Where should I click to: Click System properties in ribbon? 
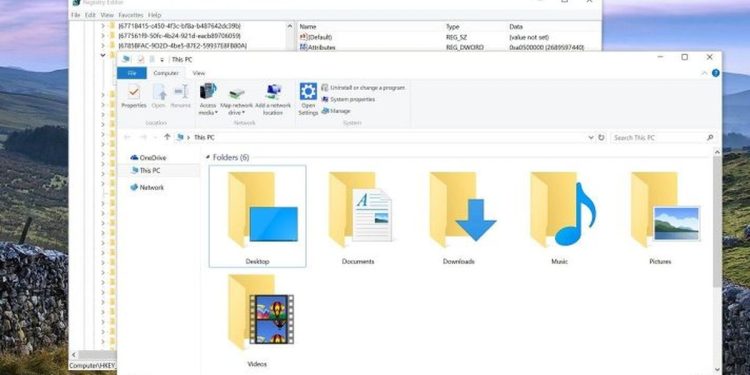[348, 99]
